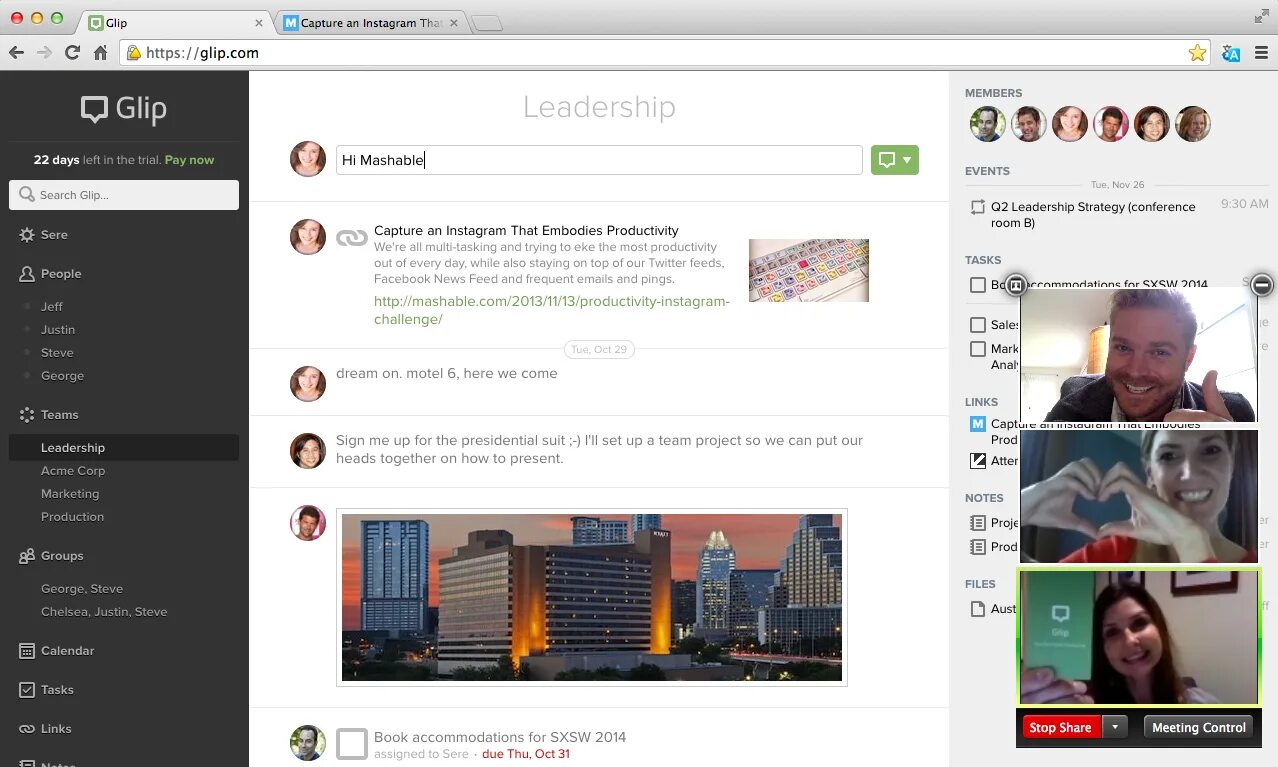Click the link chain icon beside Mashable post
Viewport: 1278px width, 767px height.
click(x=351, y=238)
